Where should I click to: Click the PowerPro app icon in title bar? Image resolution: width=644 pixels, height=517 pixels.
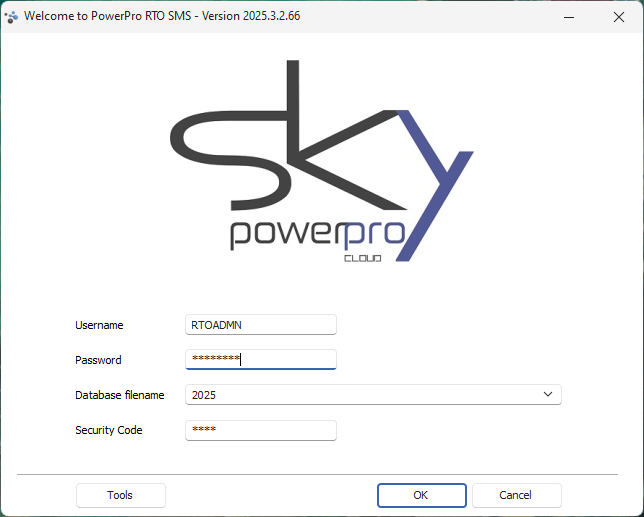11,17
